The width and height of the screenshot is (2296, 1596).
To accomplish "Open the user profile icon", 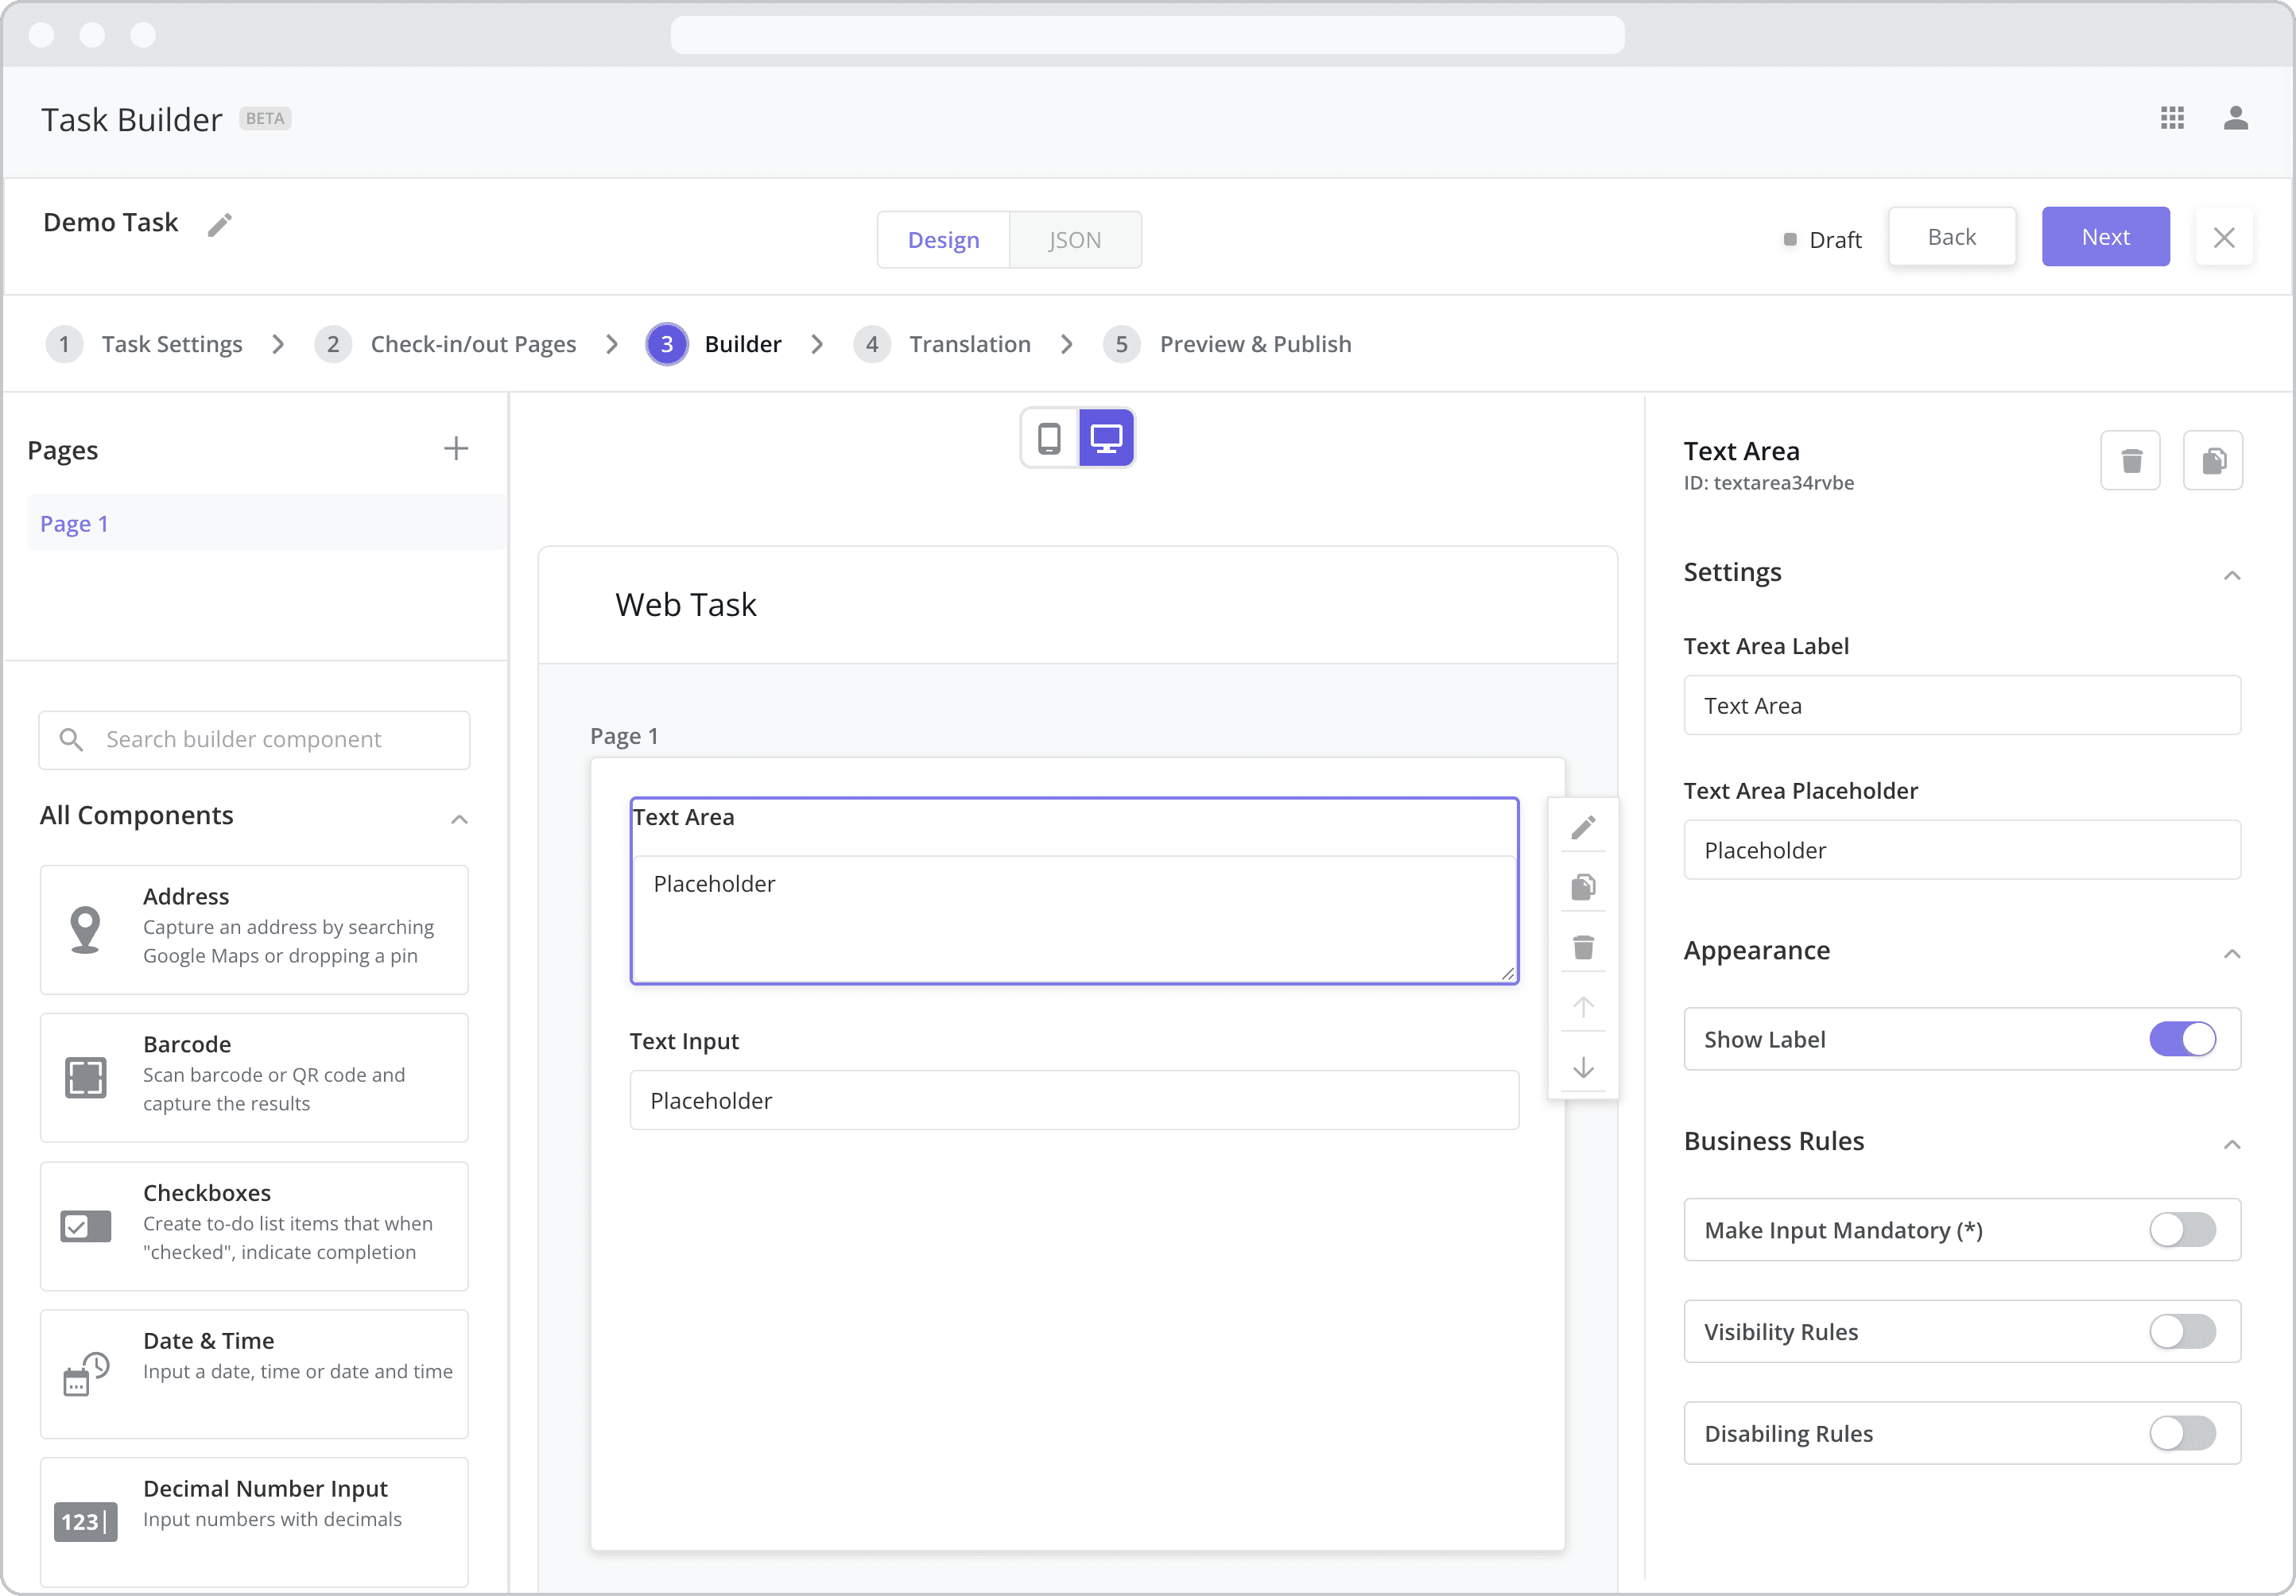I will [2236, 118].
